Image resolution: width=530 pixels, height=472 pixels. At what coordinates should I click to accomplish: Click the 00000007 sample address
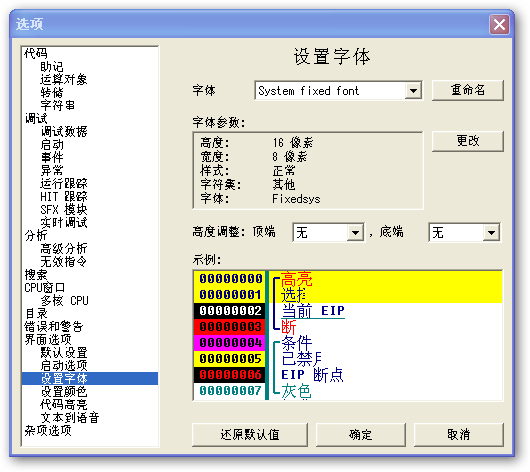230,391
